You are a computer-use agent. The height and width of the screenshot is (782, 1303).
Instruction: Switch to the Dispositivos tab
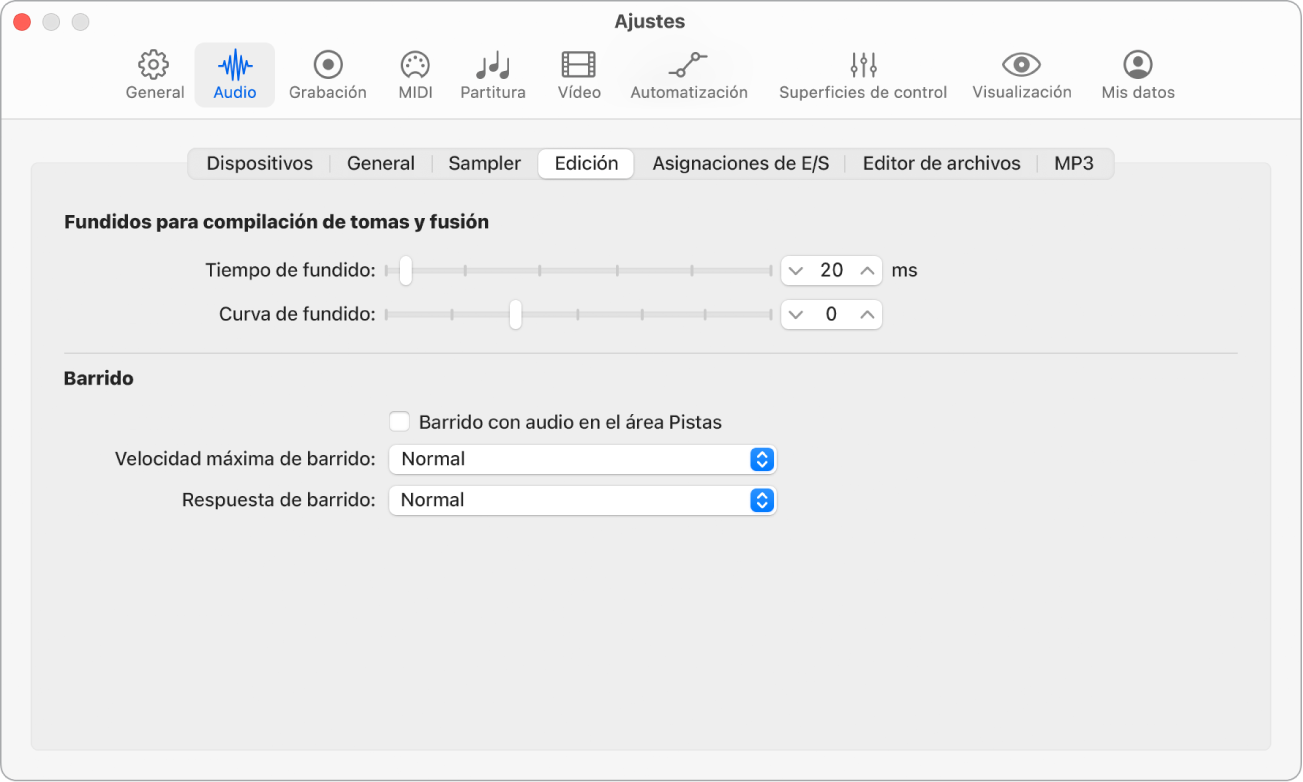259,163
